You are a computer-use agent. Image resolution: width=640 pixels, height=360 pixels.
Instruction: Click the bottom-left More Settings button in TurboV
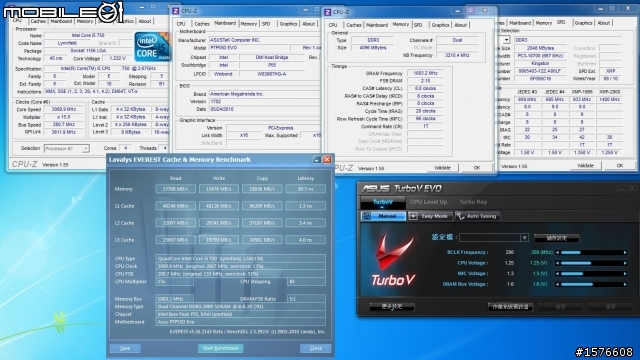pyautogui.click(x=392, y=307)
